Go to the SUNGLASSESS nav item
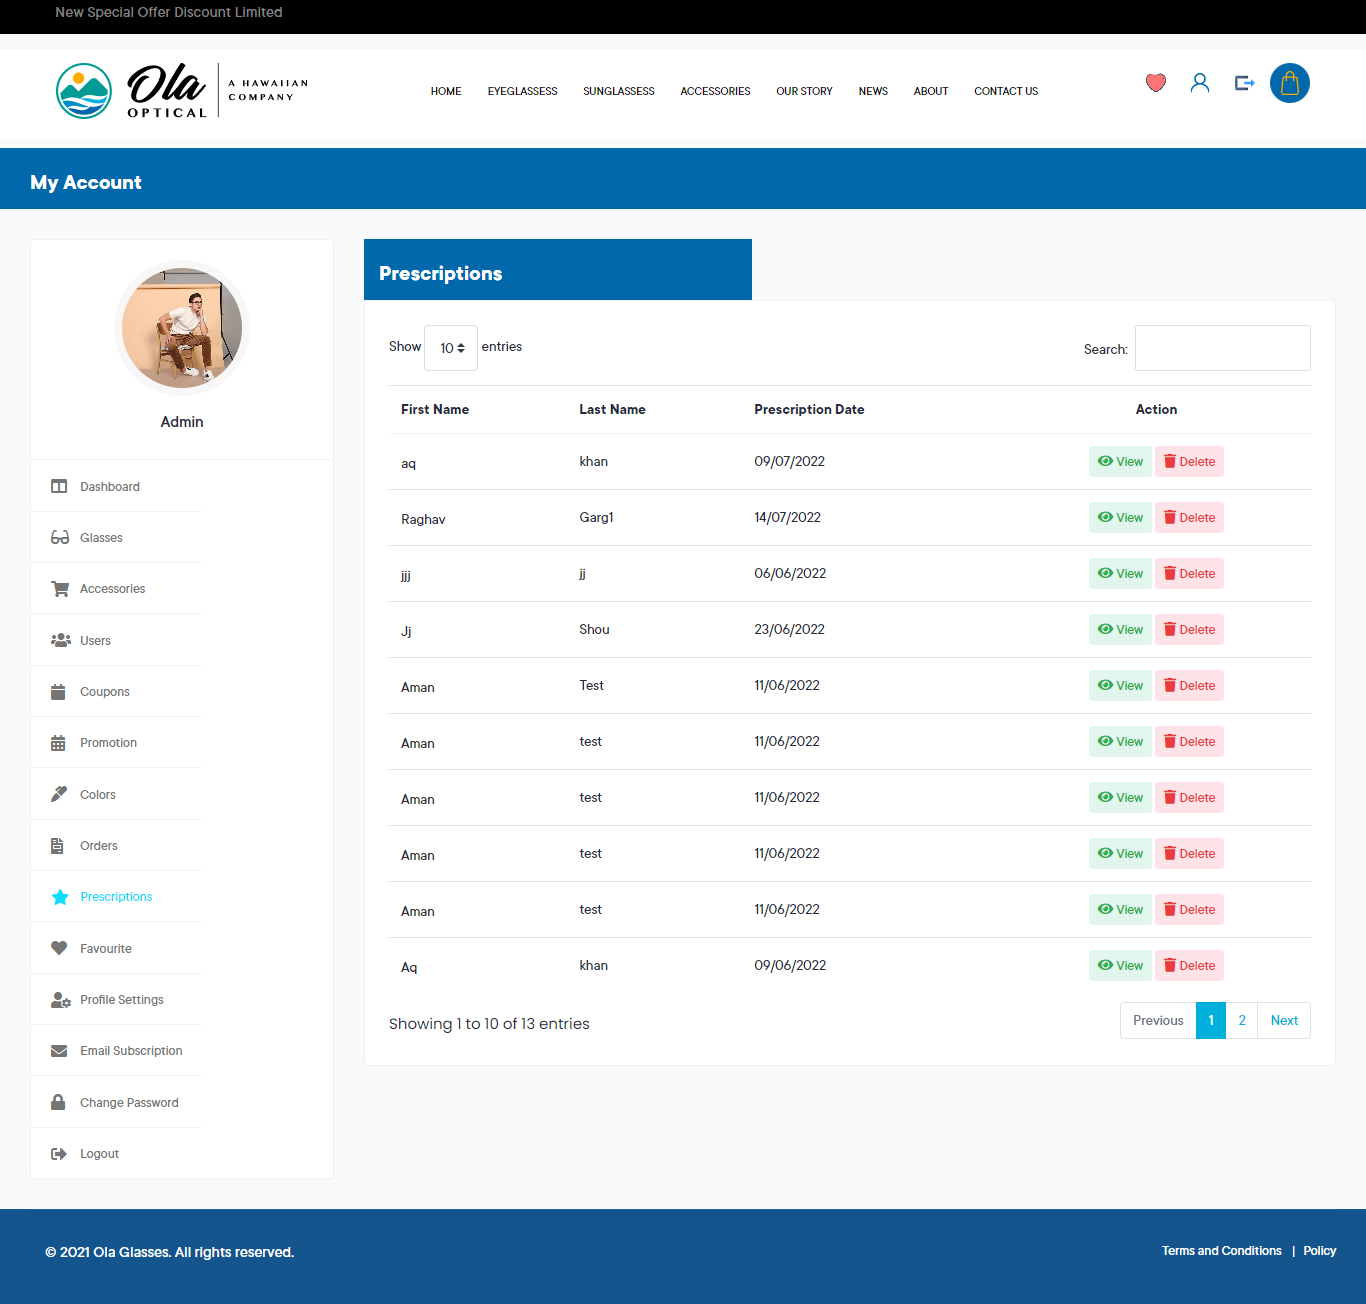 [x=619, y=91]
